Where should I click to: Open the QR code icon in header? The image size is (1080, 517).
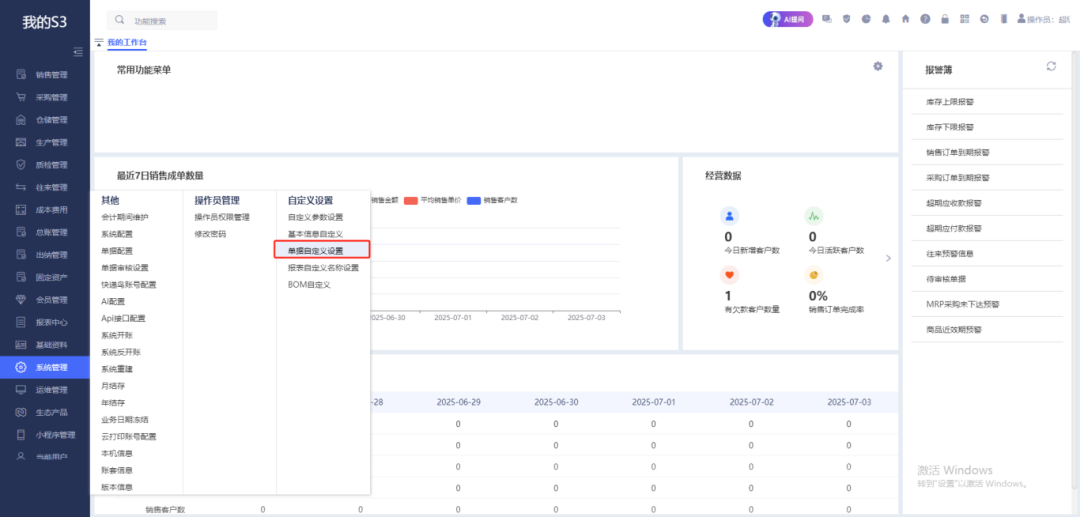[964, 19]
